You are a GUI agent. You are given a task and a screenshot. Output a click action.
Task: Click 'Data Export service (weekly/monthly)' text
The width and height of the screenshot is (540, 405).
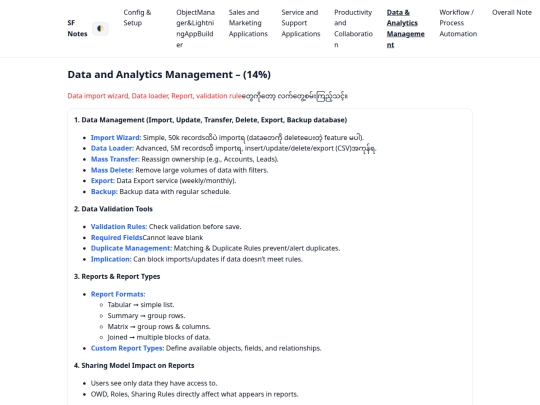(x=176, y=180)
